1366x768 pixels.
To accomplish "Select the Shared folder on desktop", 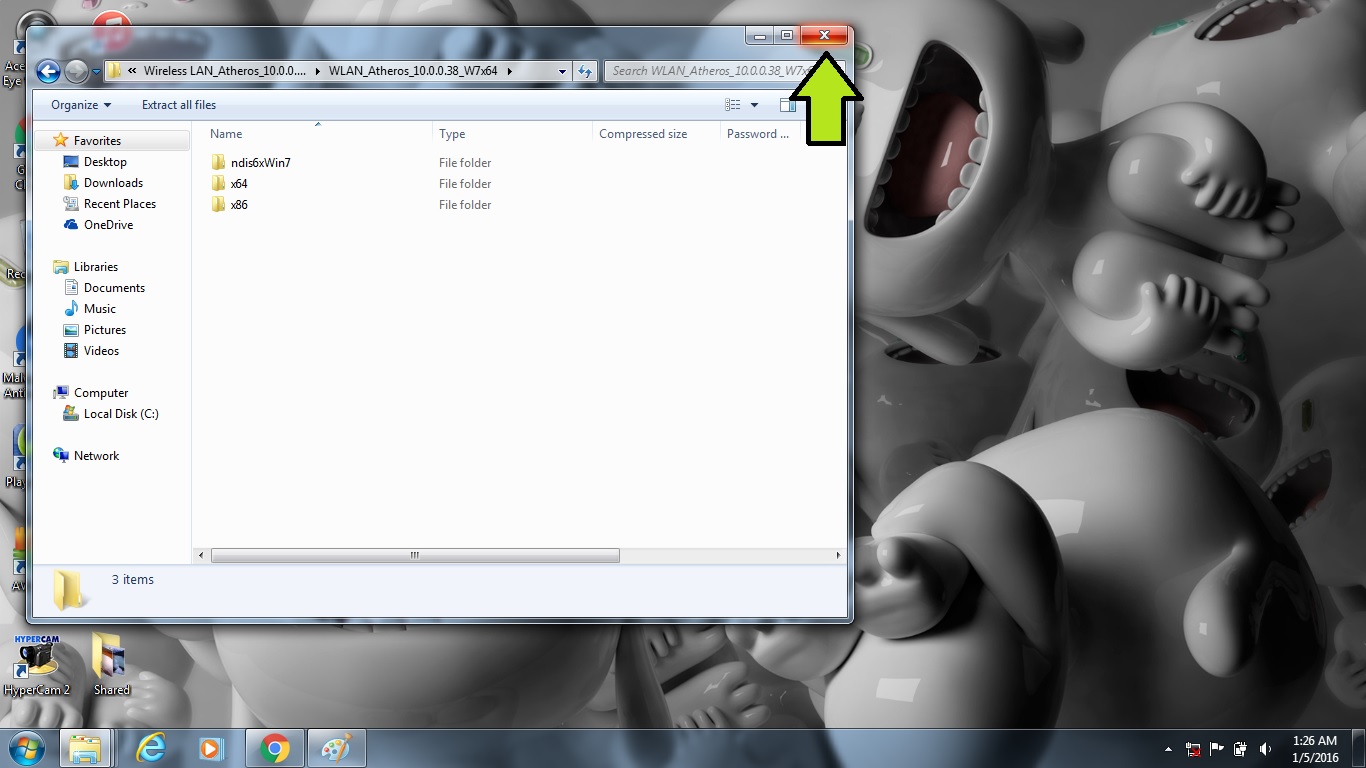I will 111,665.
